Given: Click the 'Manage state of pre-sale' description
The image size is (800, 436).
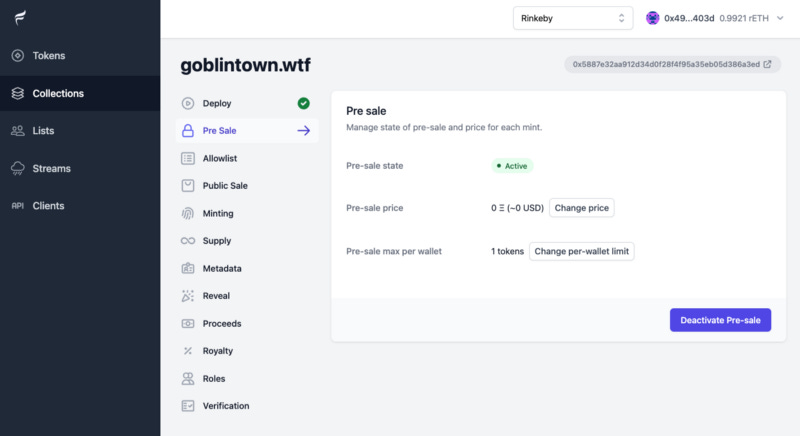Looking at the screenshot, I should pos(444,127).
